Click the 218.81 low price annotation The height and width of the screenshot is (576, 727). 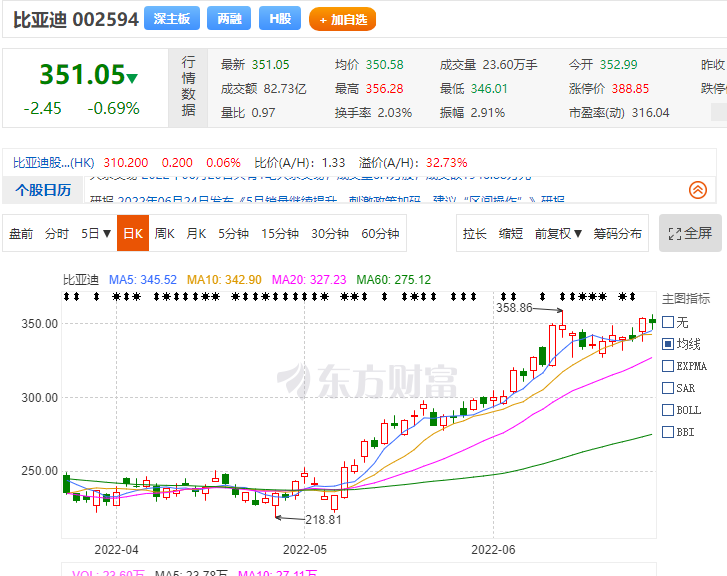coord(323,519)
